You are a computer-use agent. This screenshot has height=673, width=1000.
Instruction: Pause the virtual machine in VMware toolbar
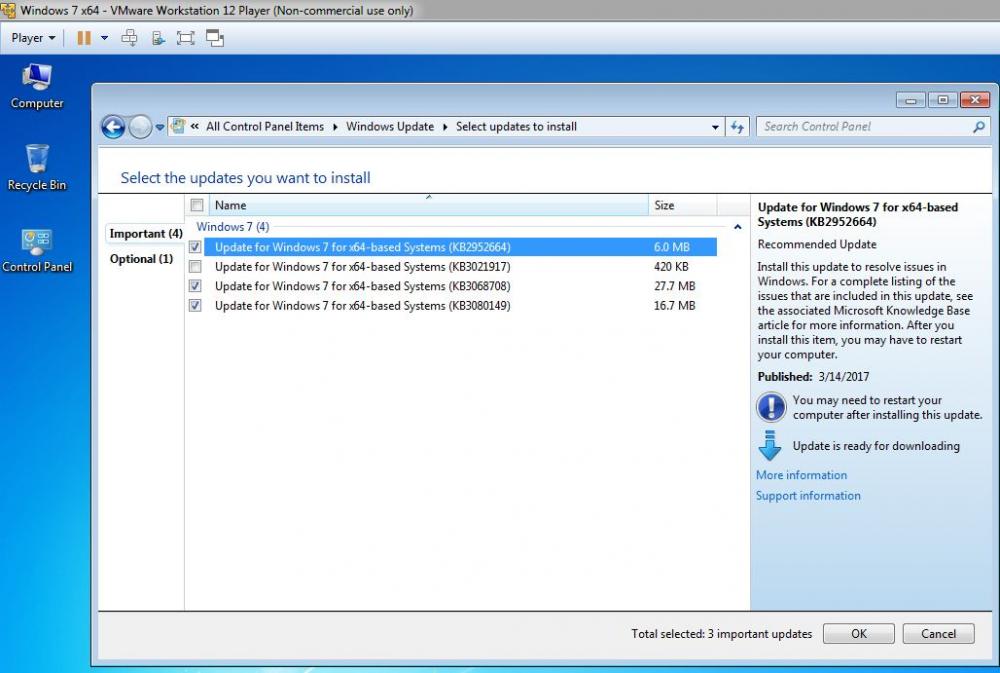coord(83,38)
